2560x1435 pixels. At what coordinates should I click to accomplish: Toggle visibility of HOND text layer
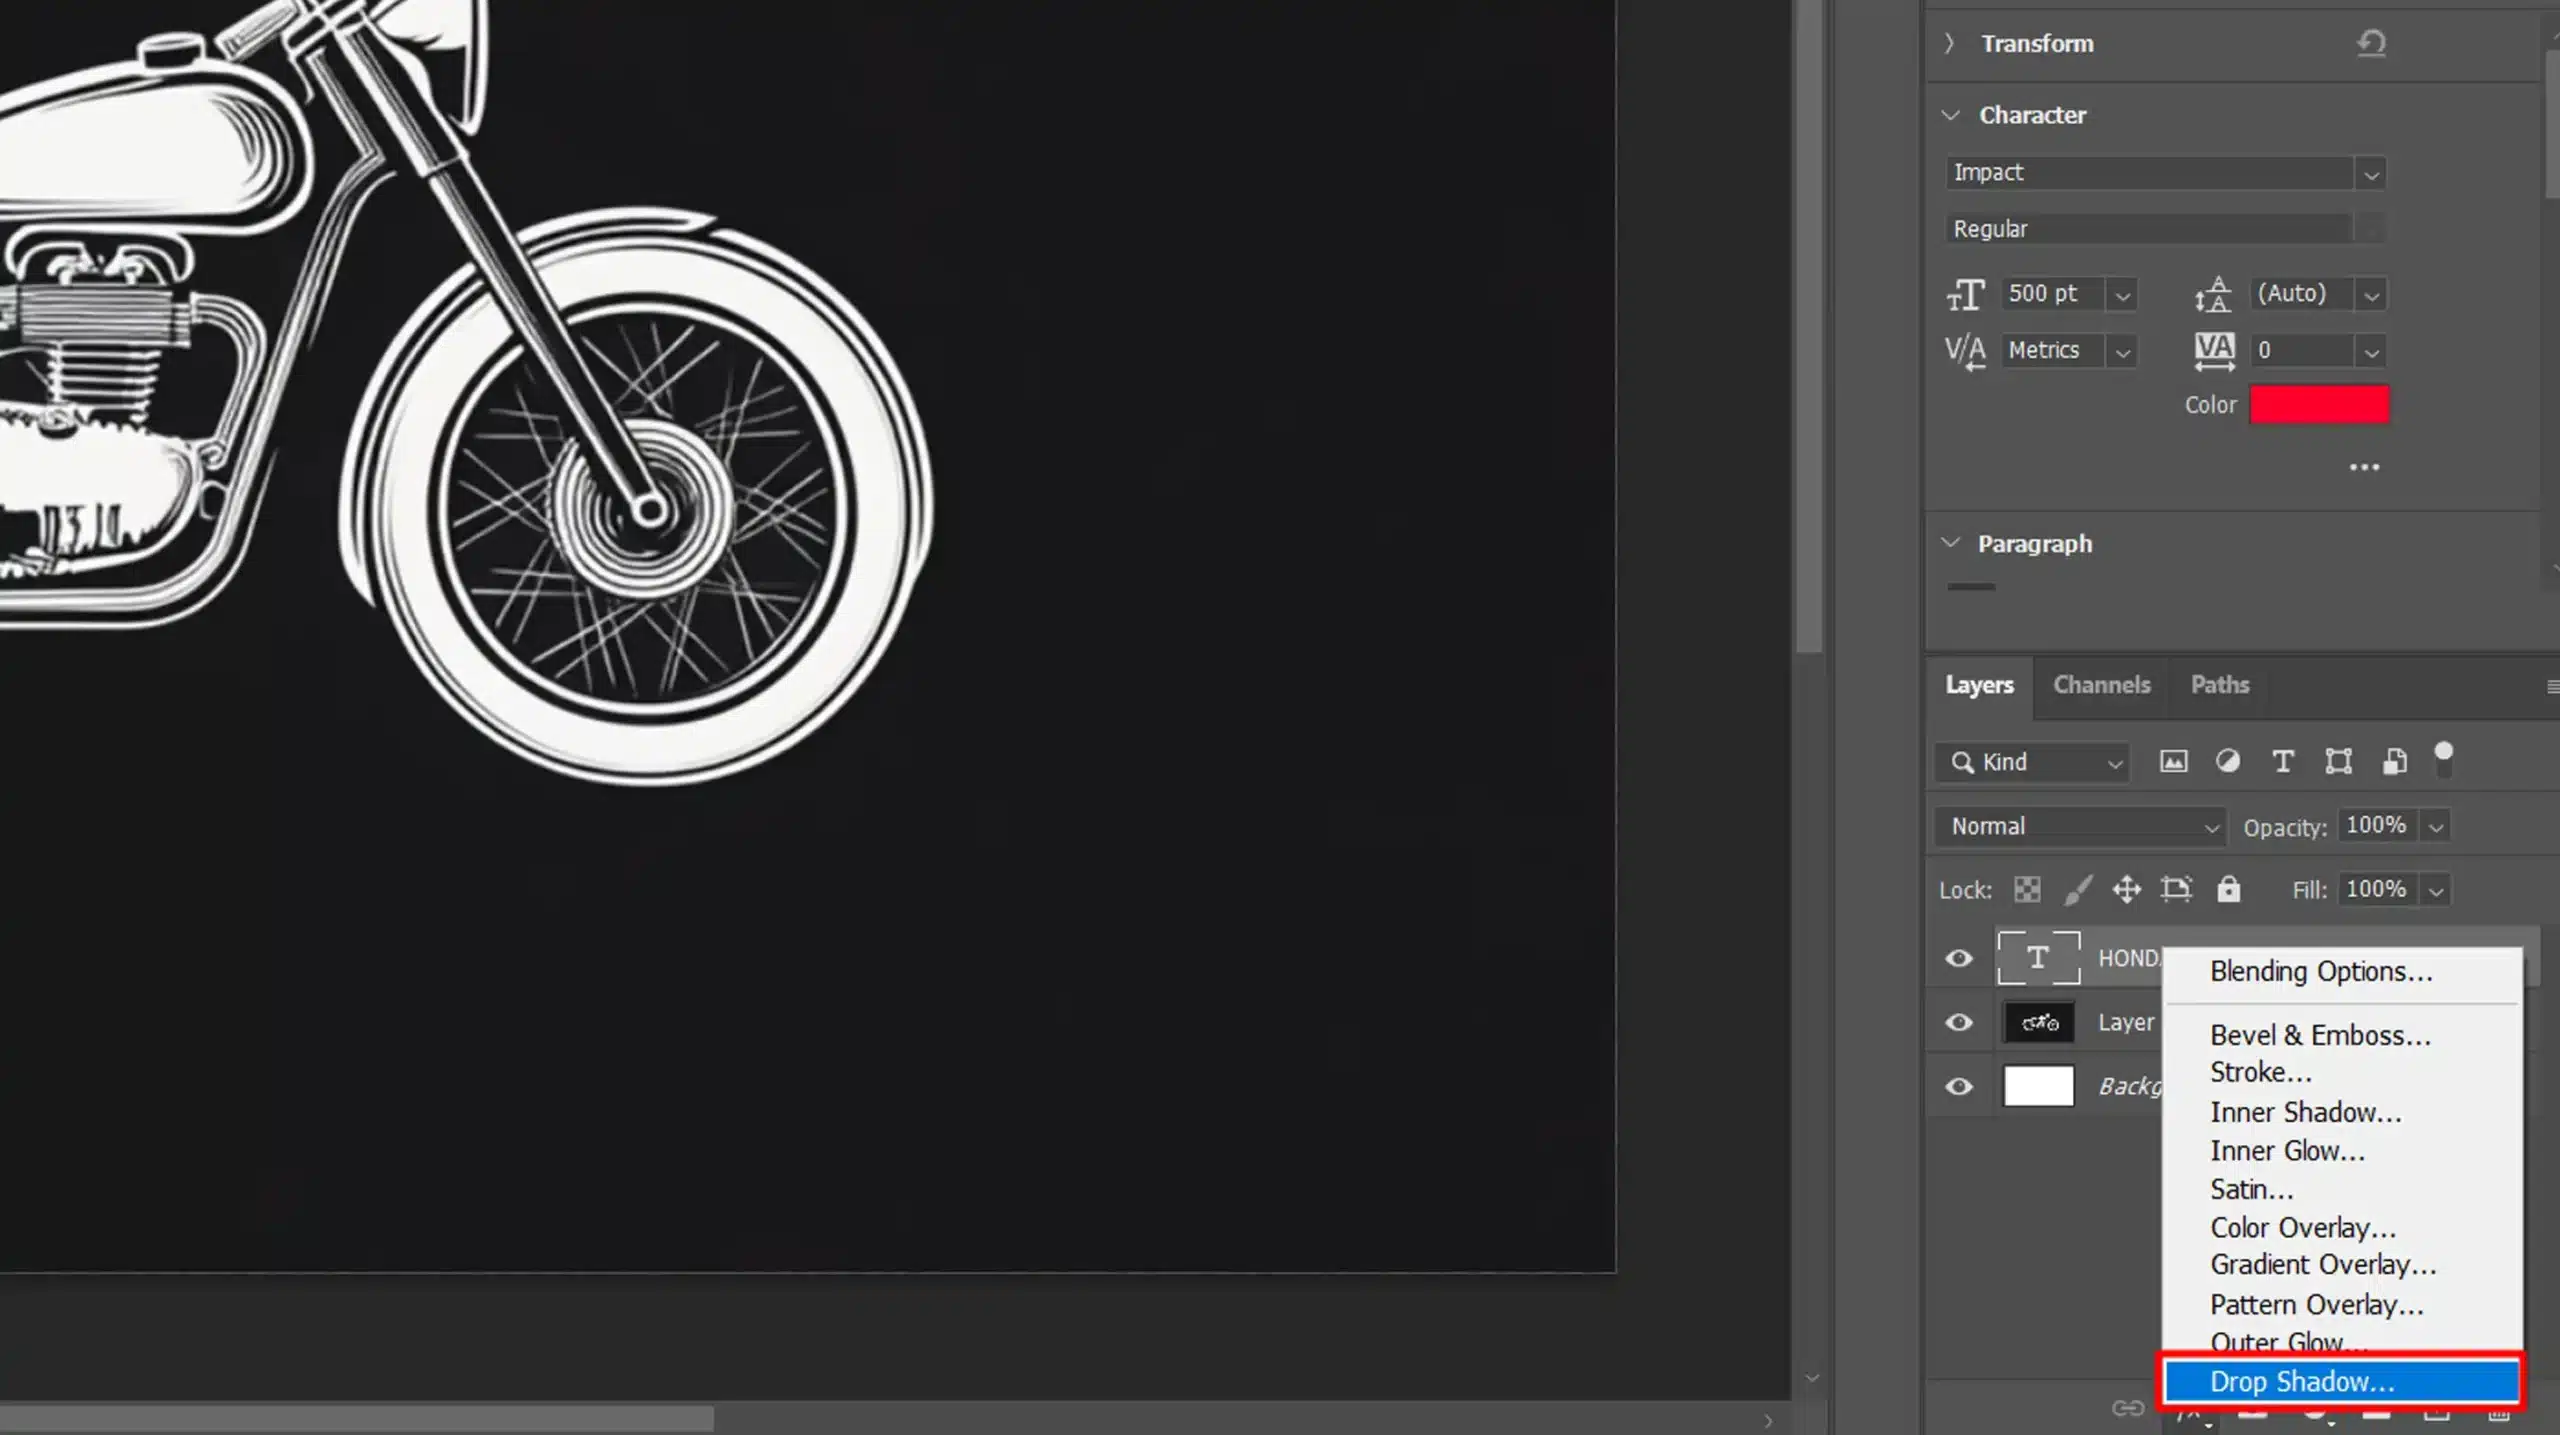click(1957, 957)
